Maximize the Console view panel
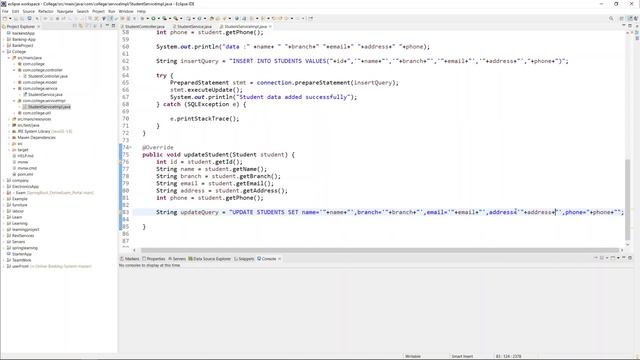Screen dimensions: 640x360 [x=630, y=258]
